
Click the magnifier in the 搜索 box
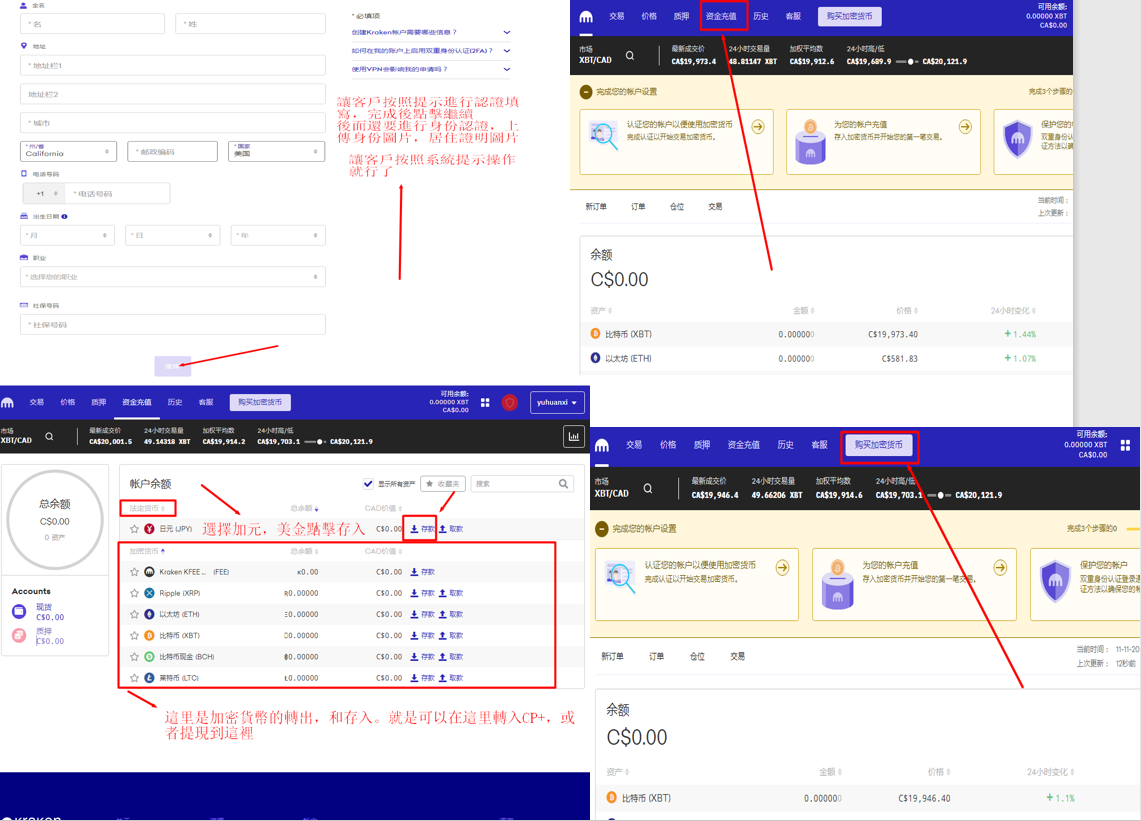tap(564, 484)
